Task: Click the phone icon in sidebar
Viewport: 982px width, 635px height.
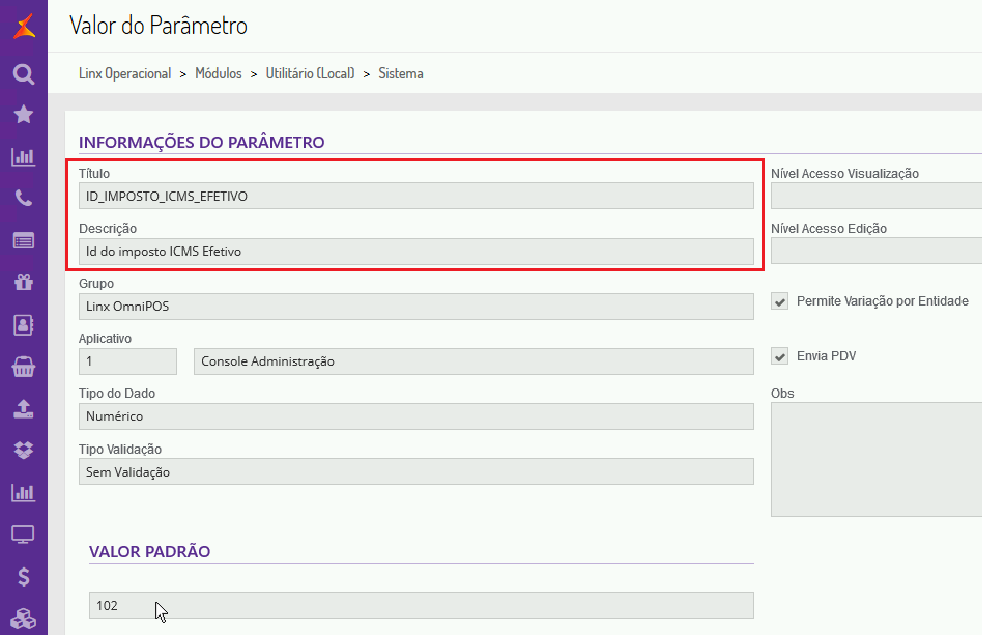Action: click(x=23, y=198)
